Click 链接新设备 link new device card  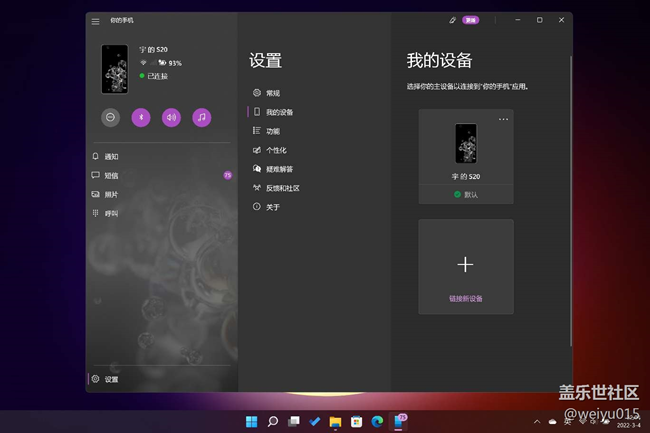point(466,267)
